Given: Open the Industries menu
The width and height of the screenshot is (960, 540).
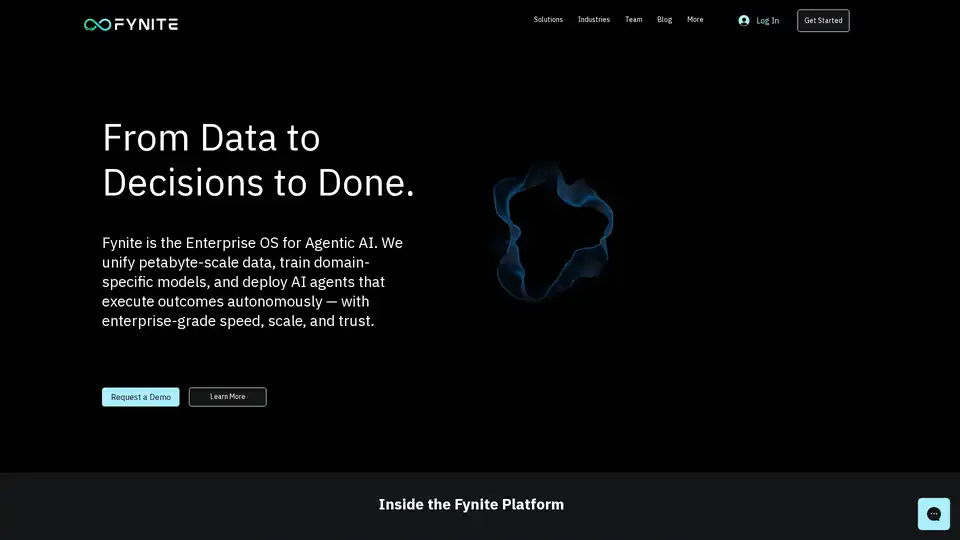Looking at the screenshot, I should [593, 20].
